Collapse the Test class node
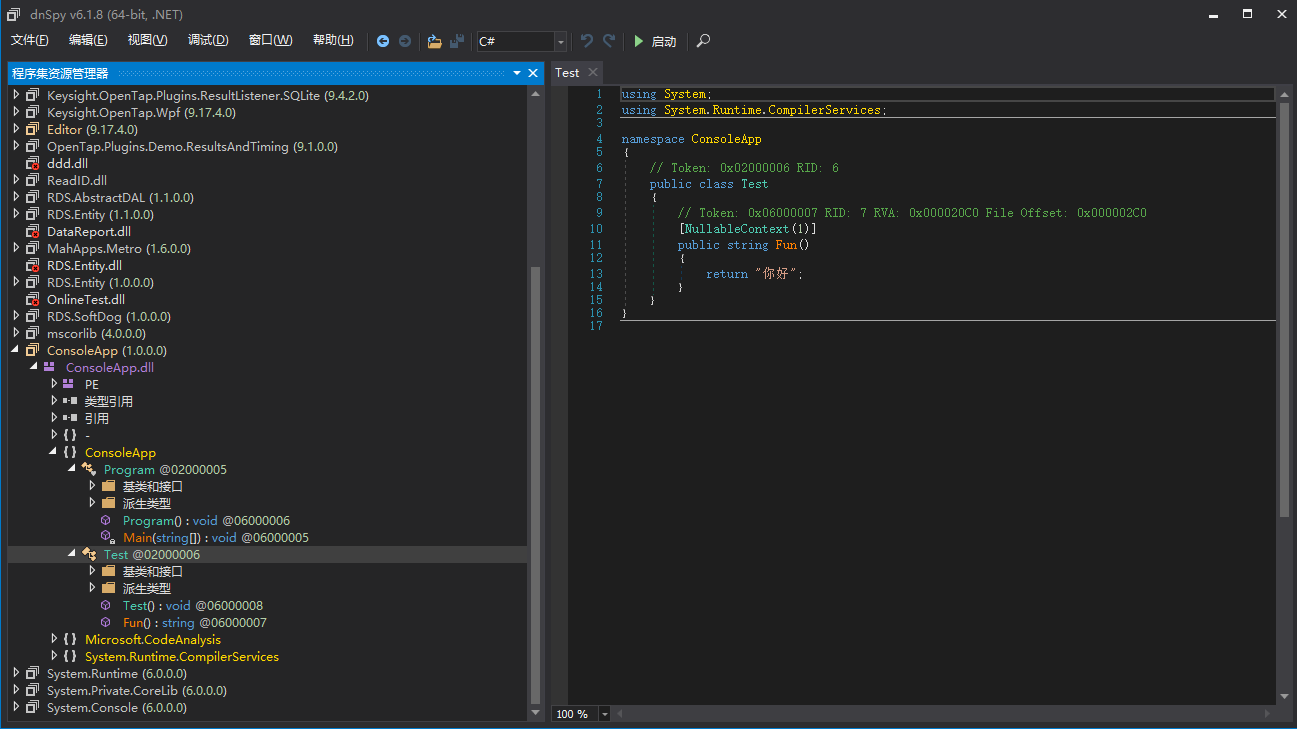This screenshot has height=731, width=1297. point(73,554)
